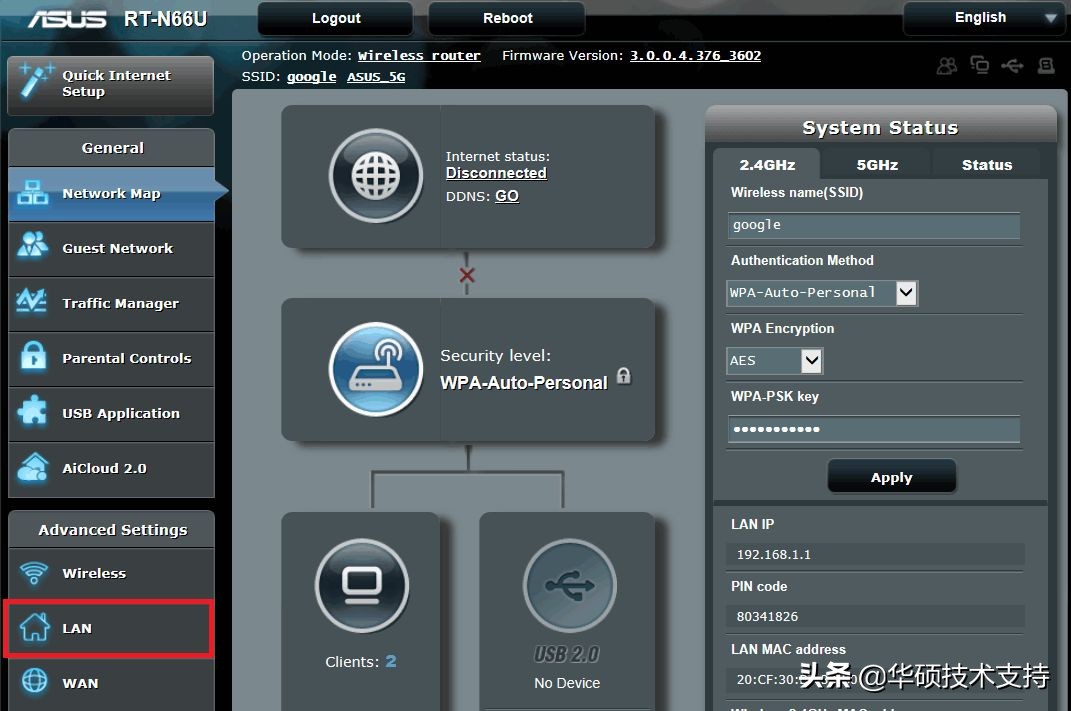Click the Wireless router operation mode link
Viewport: 1071px width, 711px height.
coord(419,55)
